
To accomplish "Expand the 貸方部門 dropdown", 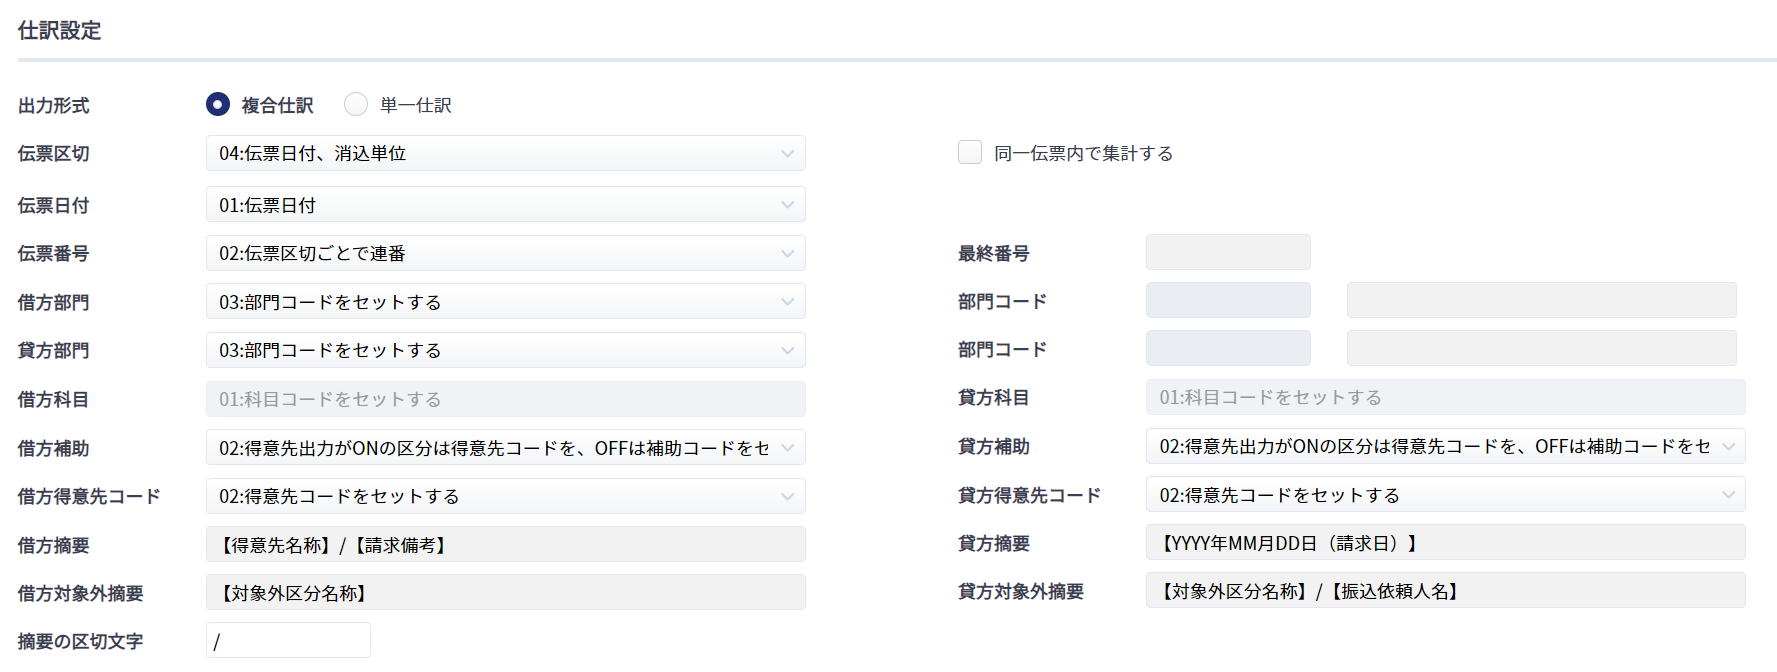I will (x=505, y=350).
